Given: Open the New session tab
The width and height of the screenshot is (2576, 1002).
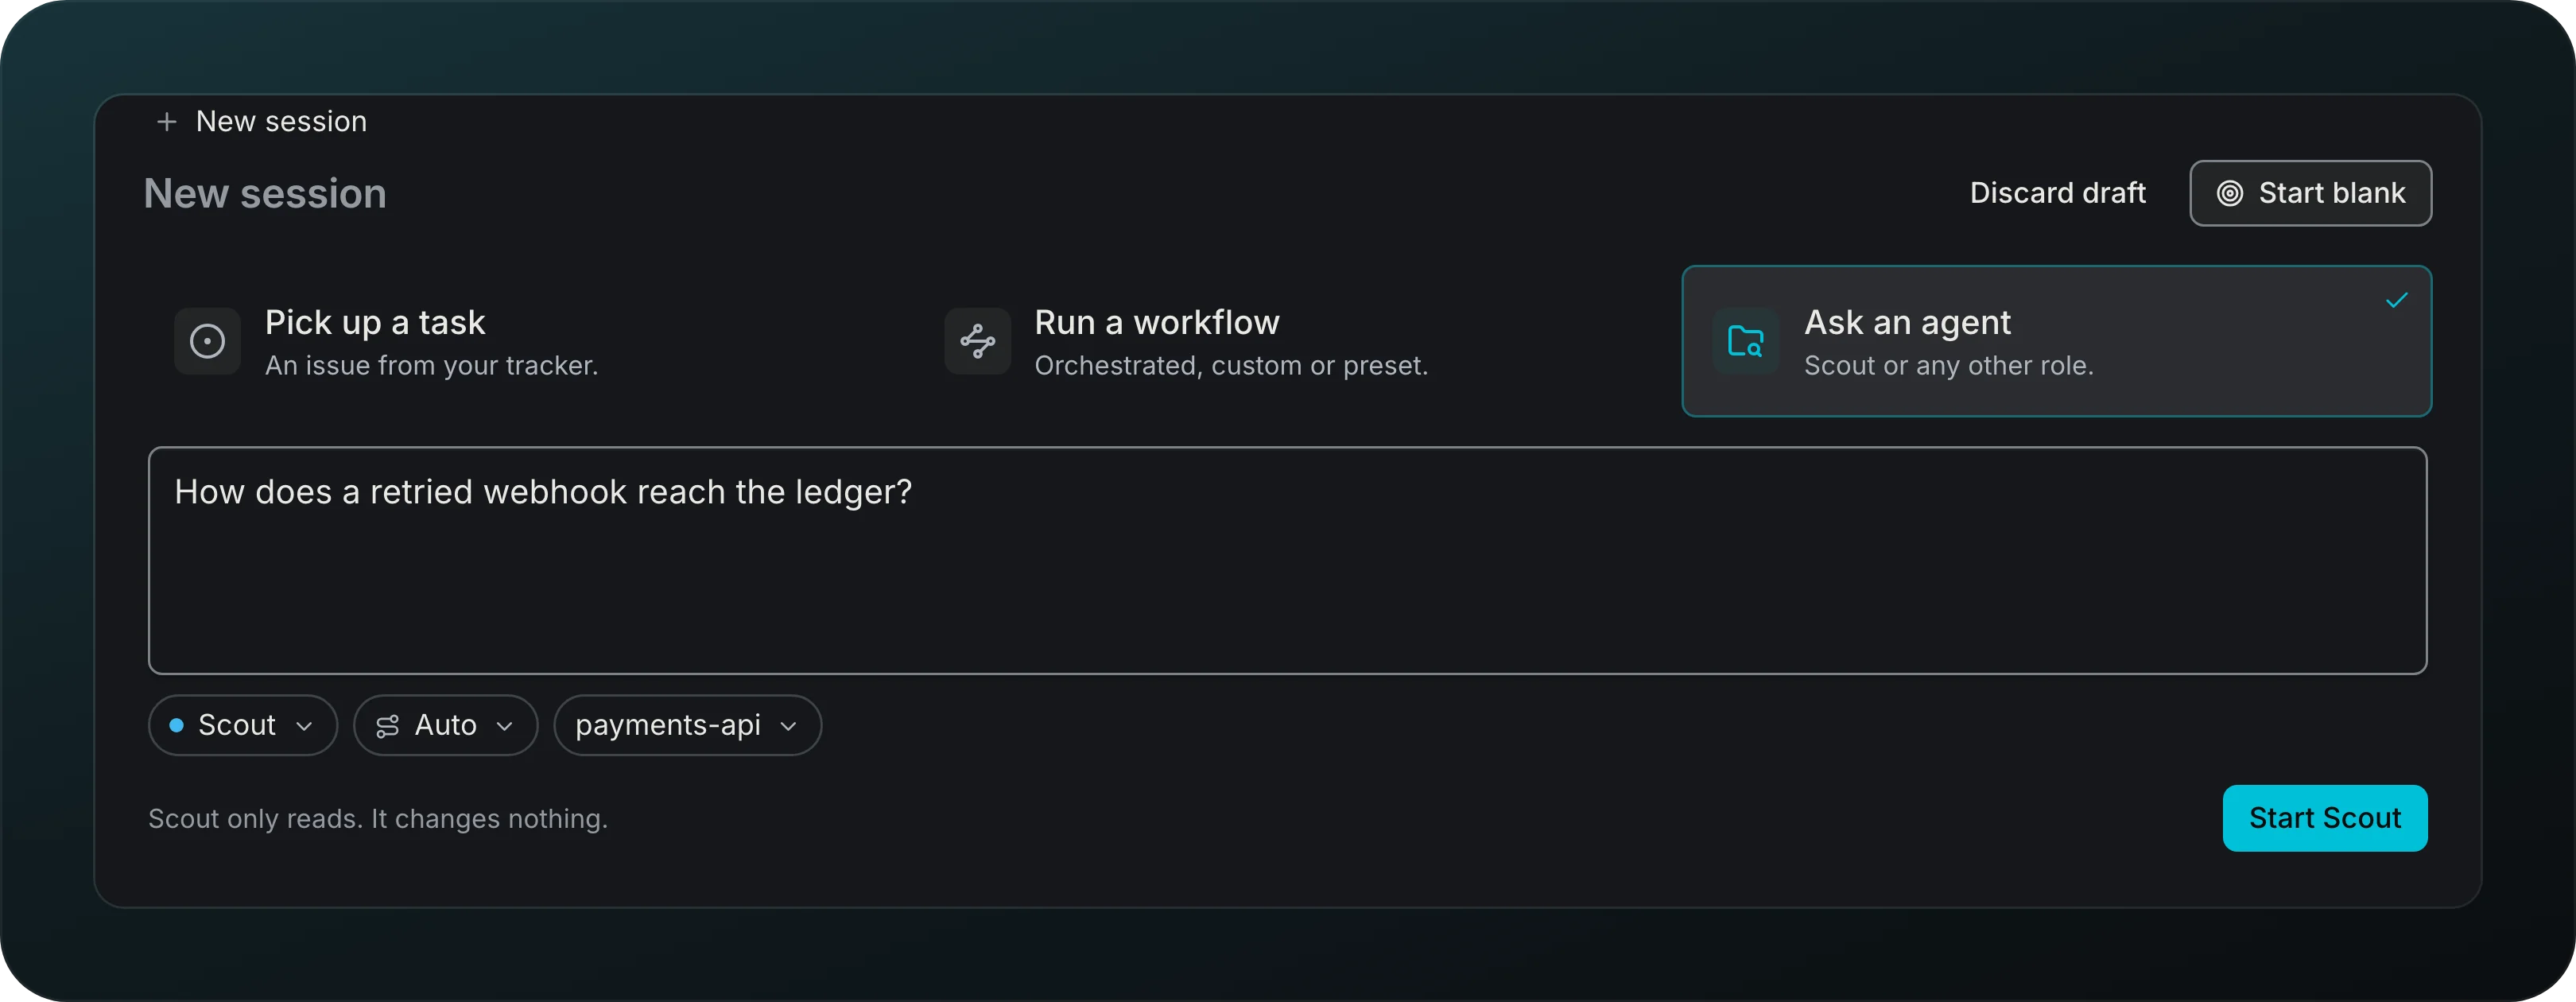Looking at the screenshot, I should point(262,122).
